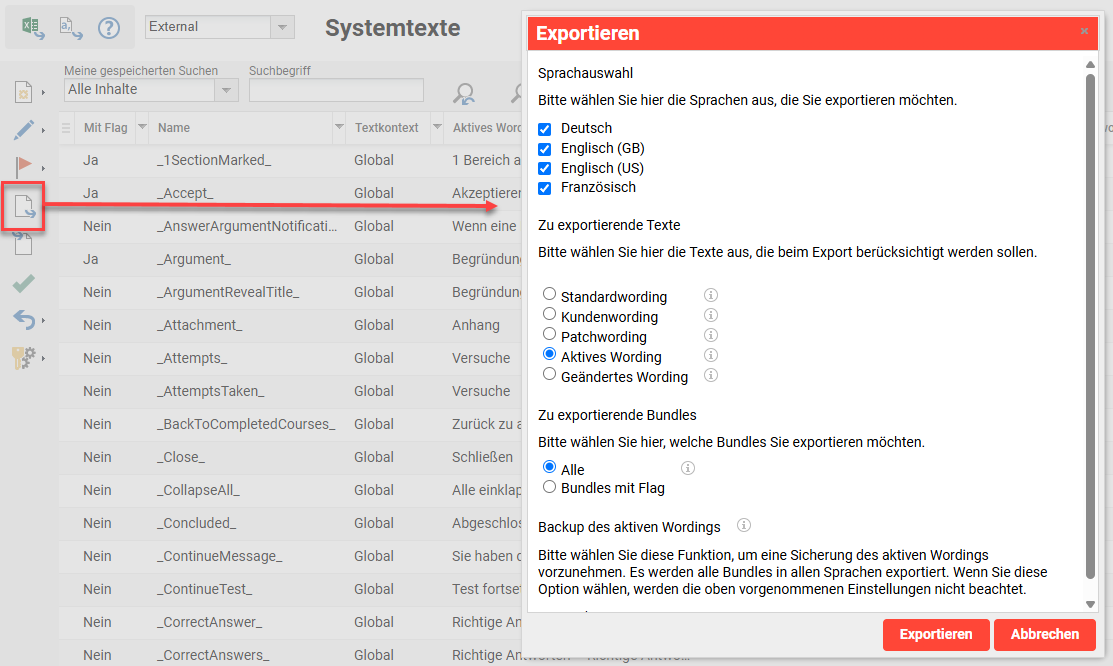Disable the Englisch (GB) checkbox

click(x=544, y=150)
